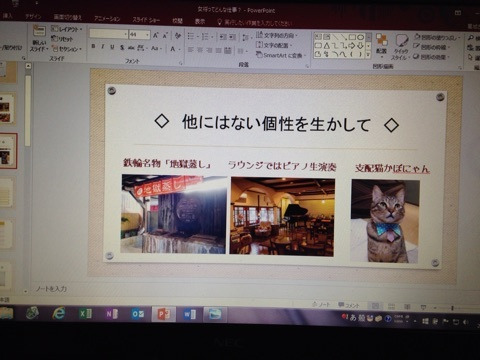Open the font size 44 dropdown
Image resolution: width=480 pixels, height=360 pixels.
(148, 35)
